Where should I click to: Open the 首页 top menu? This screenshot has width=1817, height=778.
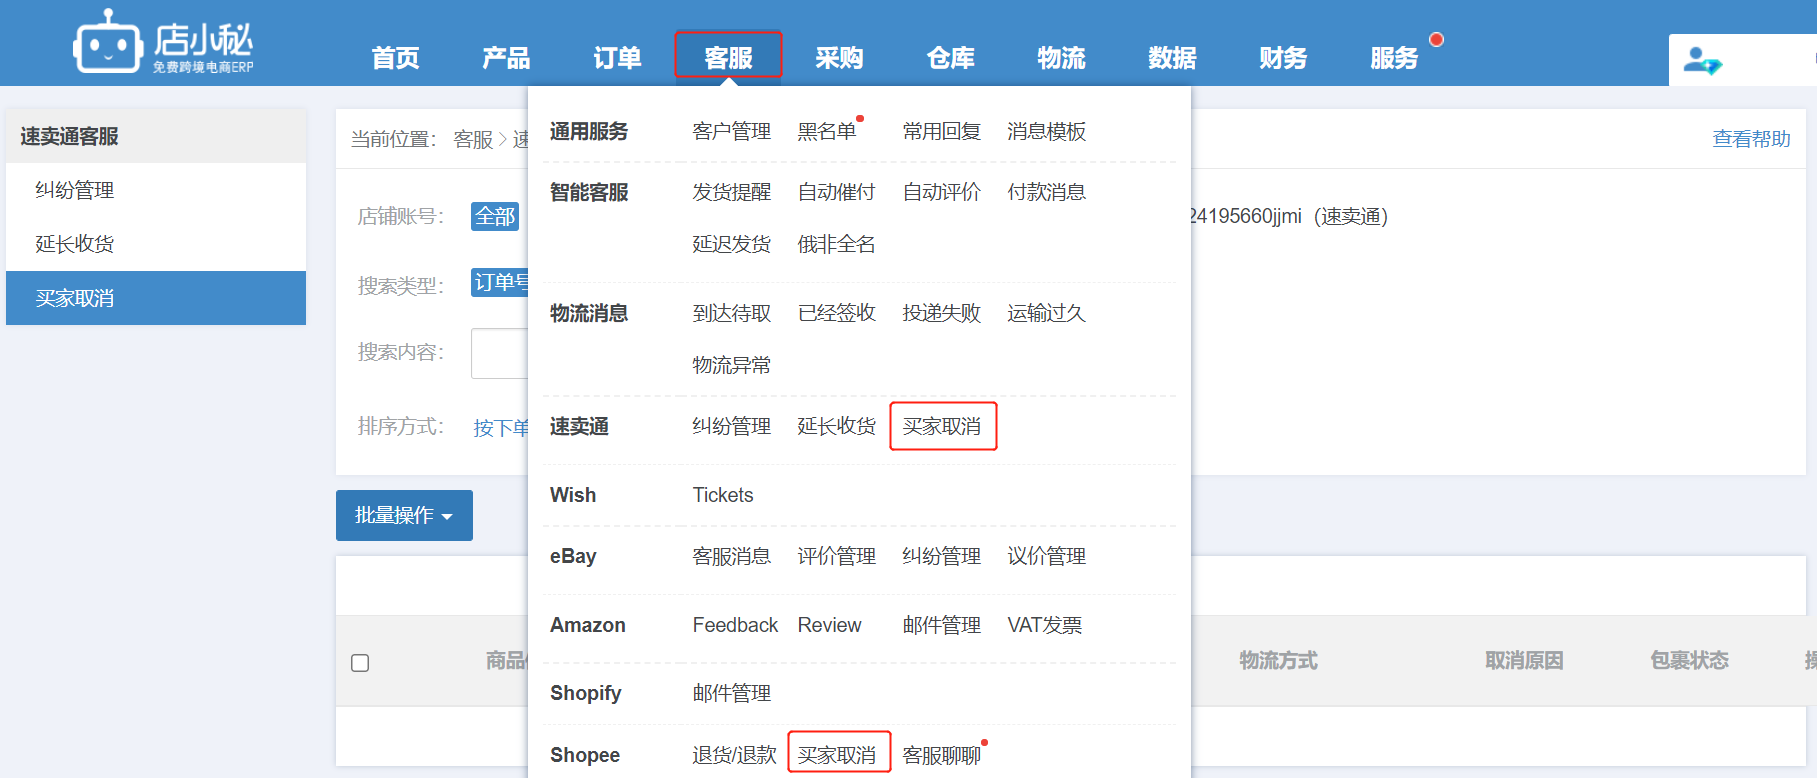(x=395, y=58)
